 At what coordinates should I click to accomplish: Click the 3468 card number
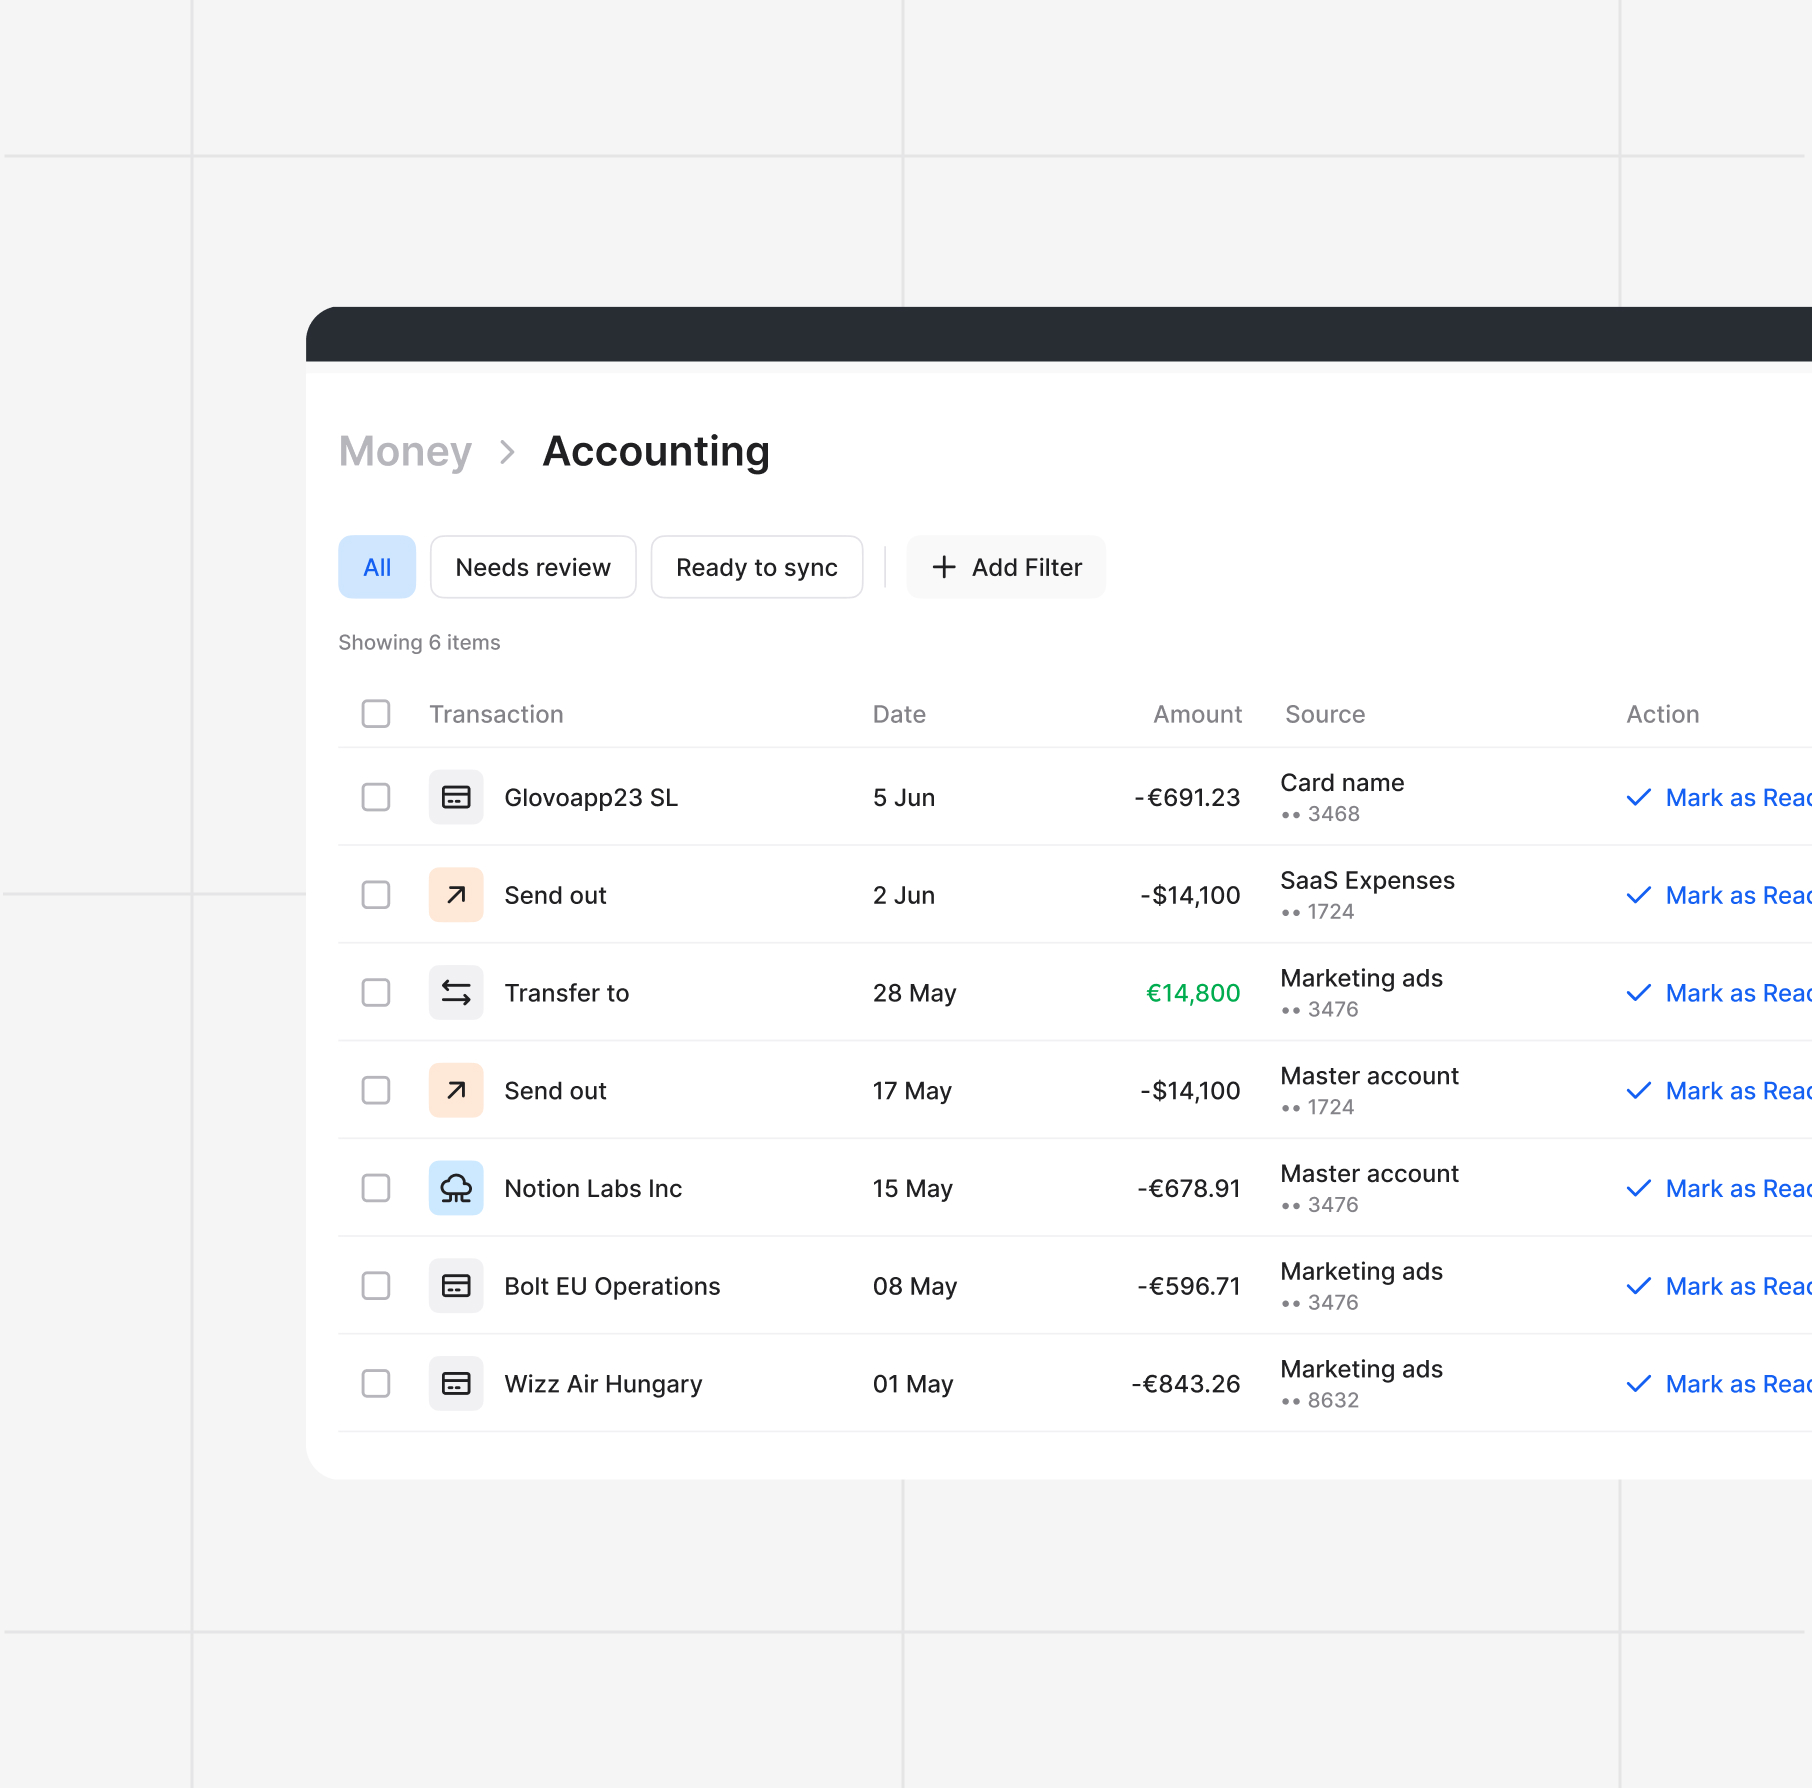pos(1333,814)
